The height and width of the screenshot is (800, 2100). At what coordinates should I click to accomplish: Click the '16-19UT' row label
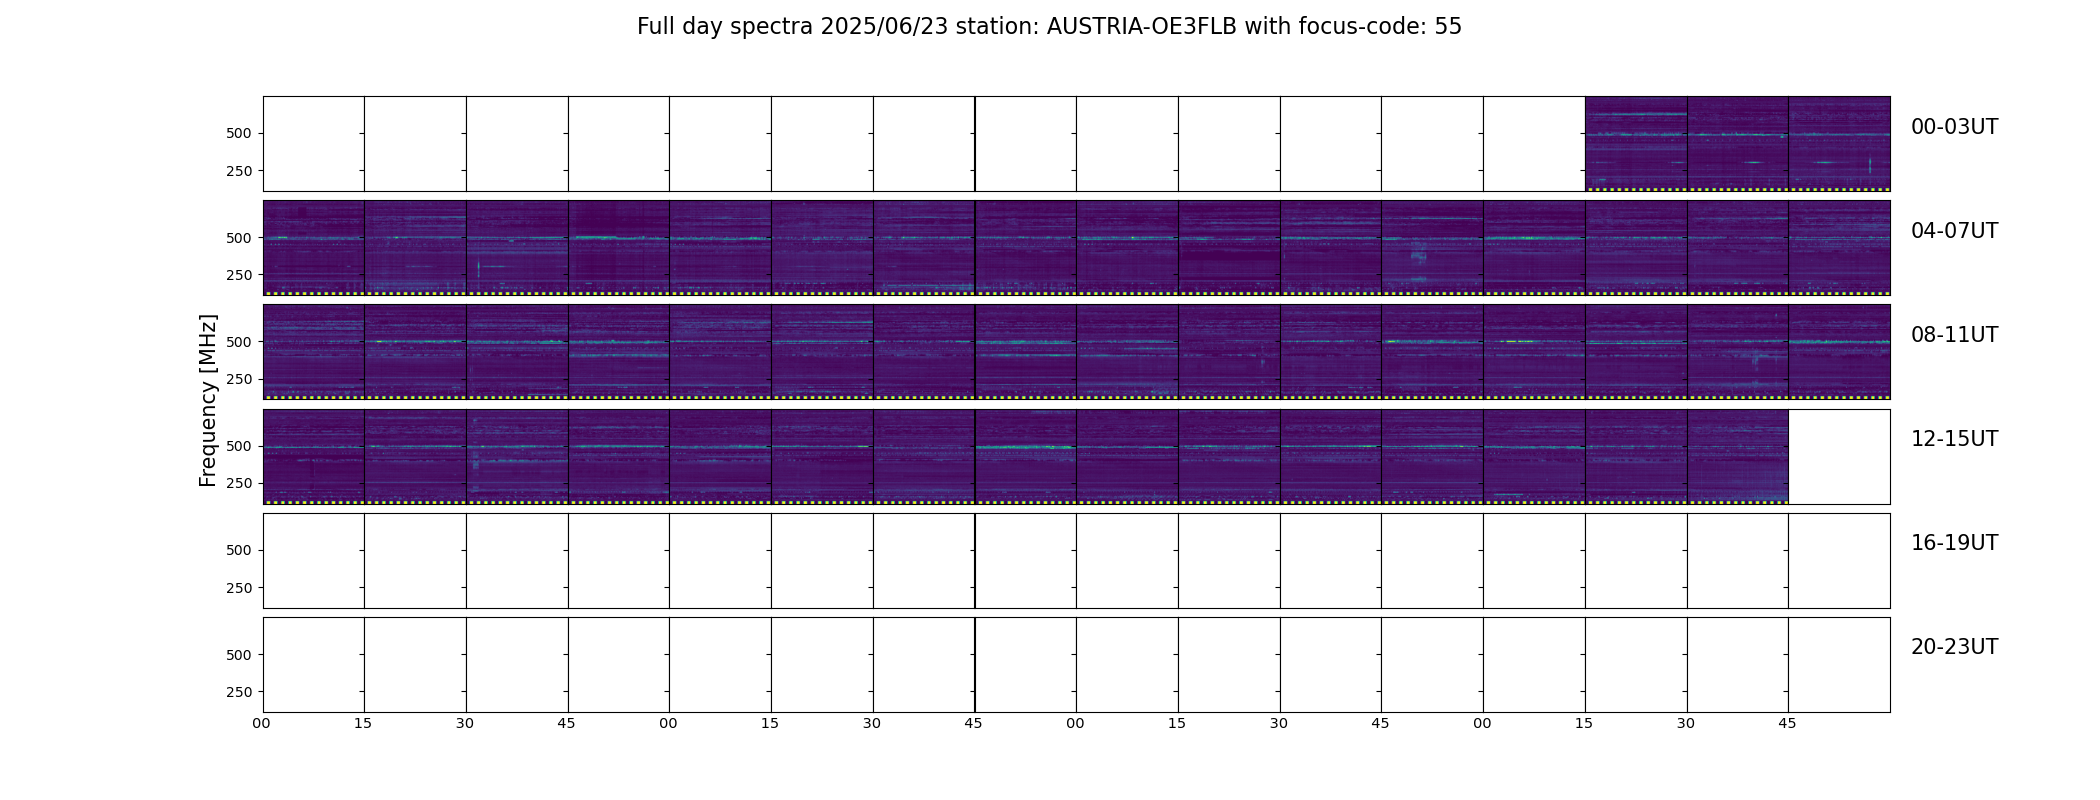(x=1954, y=543)
